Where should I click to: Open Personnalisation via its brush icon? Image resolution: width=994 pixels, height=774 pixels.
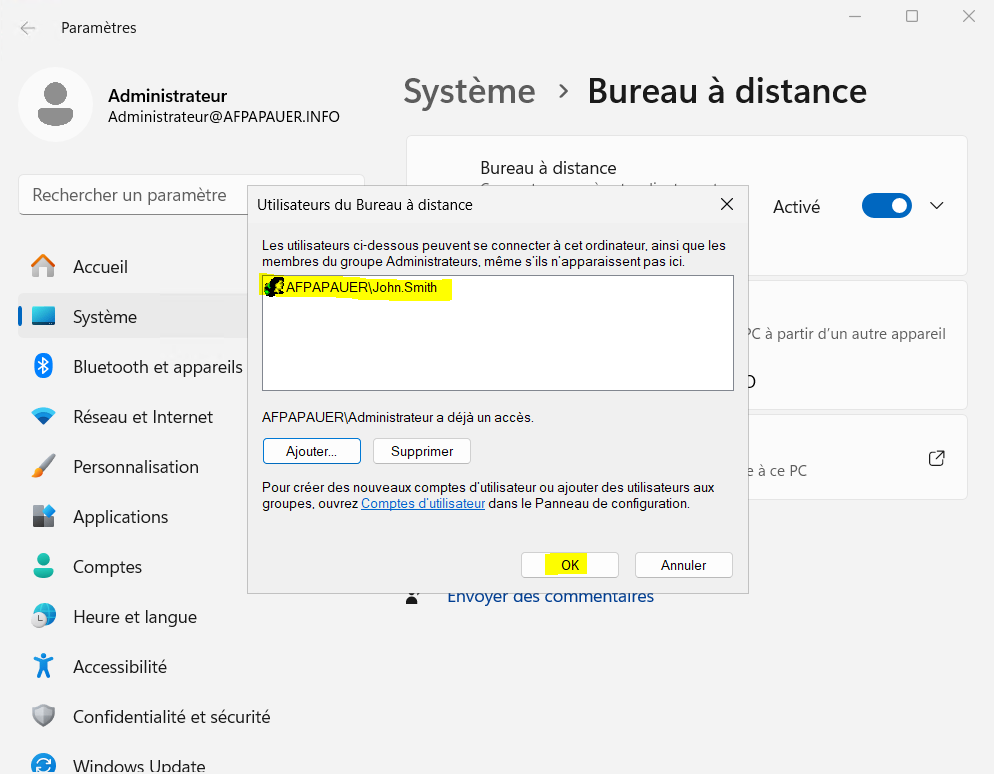43,466
